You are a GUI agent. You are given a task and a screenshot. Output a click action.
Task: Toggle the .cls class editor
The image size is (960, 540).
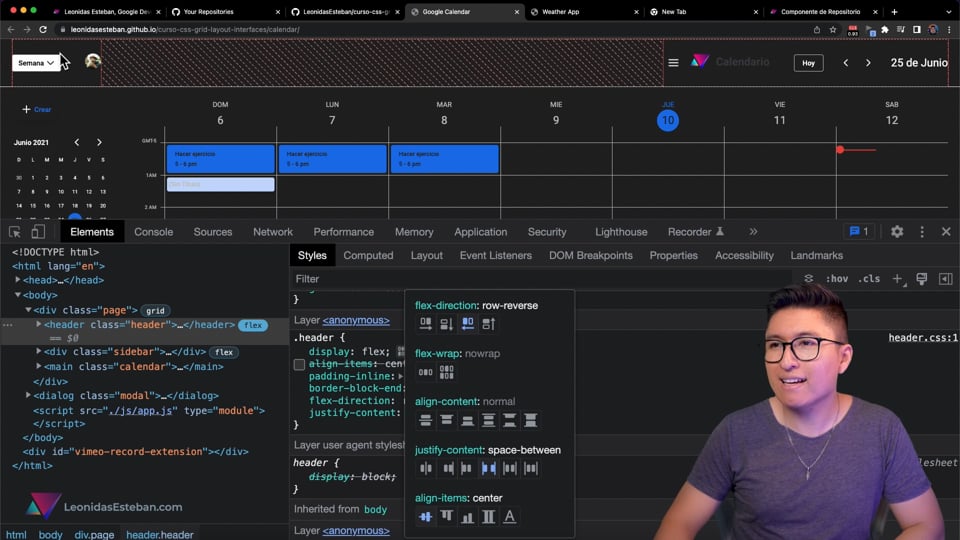click(869, 279)
